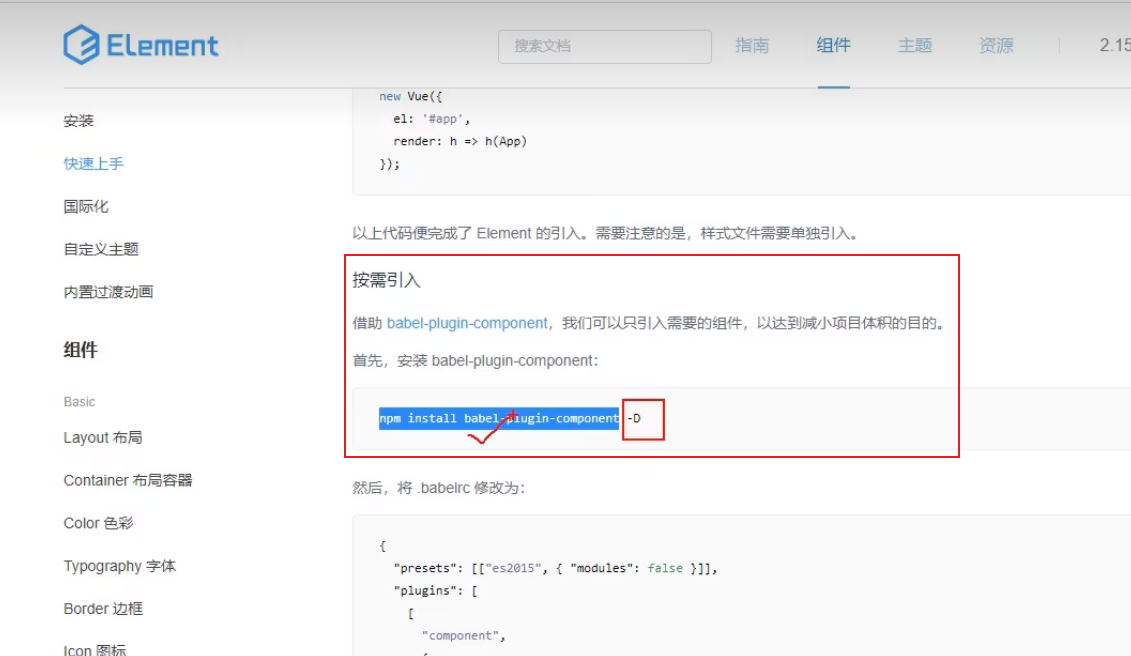Click the "presets" line in .babelrc code

(555, 568)
